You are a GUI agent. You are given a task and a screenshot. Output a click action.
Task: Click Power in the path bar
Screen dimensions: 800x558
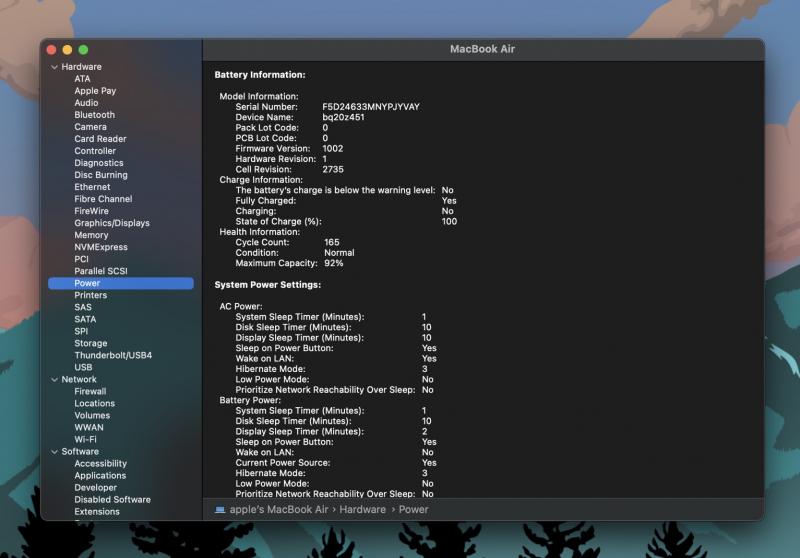(413, 510)
